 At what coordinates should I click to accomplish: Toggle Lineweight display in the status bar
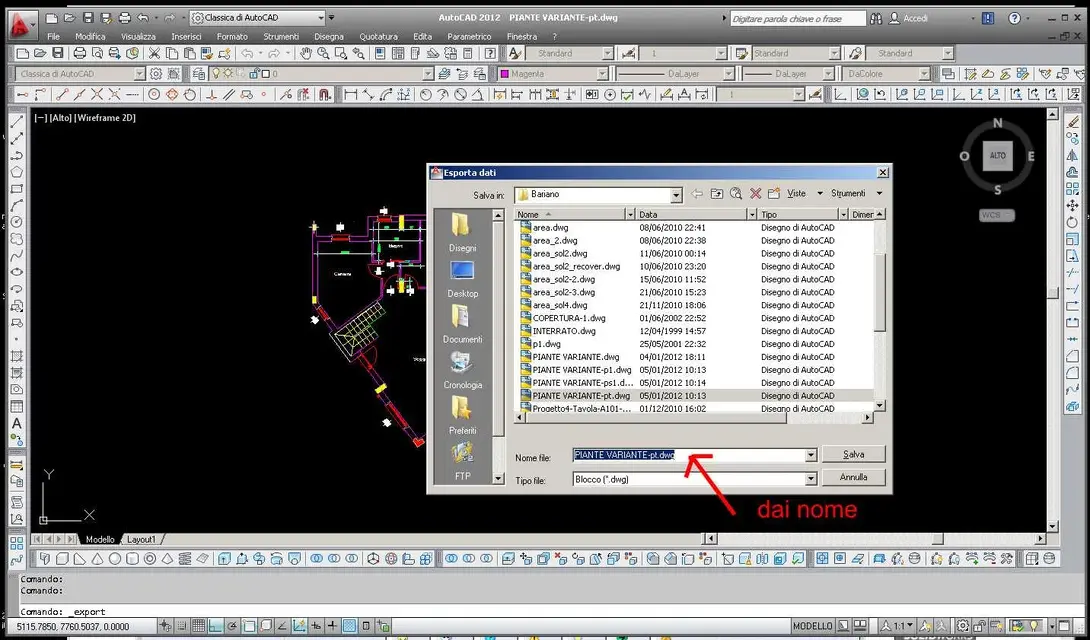click(x=332, y=626)
